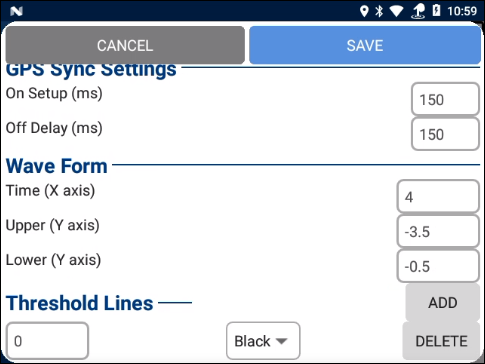Add a new threshold line
Image resolution: width=485 pixels, height=364 pixels.
(x=443, y=302)
